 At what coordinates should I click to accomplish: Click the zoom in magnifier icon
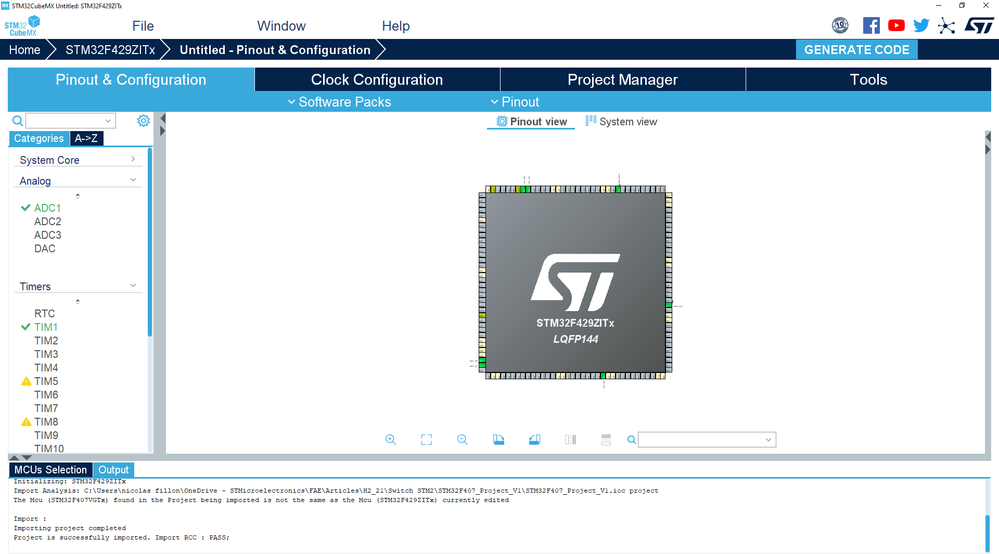tap(391, 439)
